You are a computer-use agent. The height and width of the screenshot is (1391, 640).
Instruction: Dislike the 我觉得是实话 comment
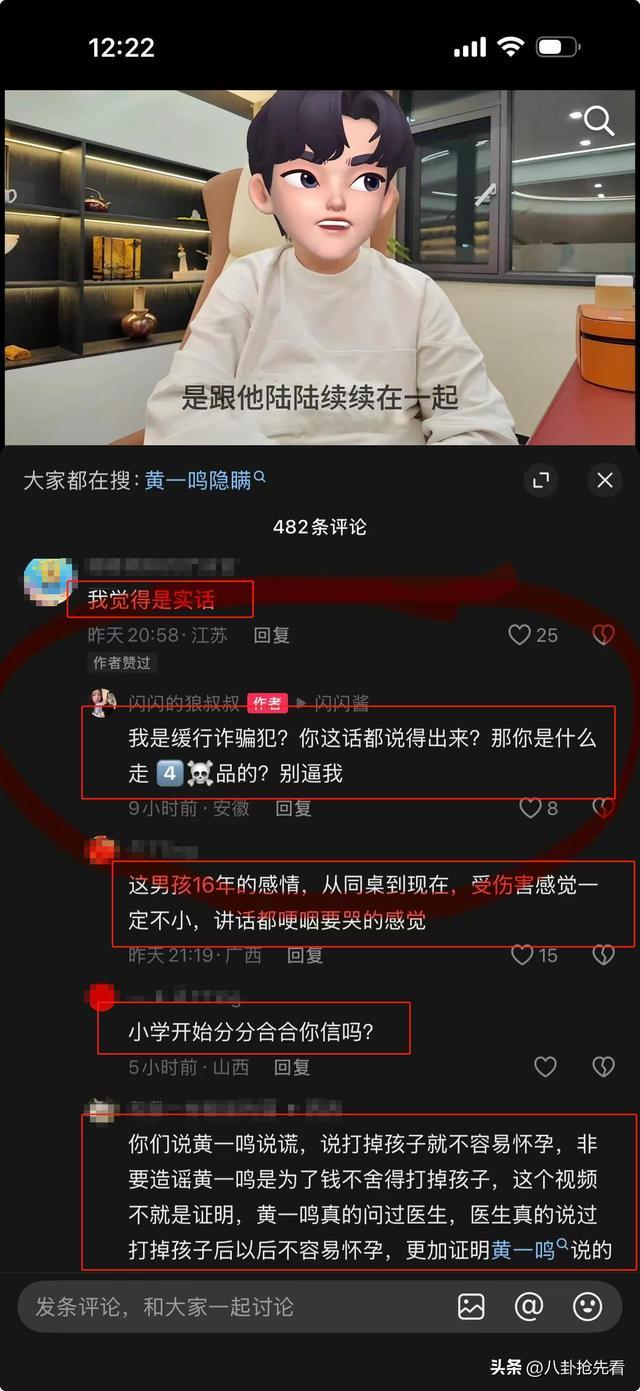[603, 635]
